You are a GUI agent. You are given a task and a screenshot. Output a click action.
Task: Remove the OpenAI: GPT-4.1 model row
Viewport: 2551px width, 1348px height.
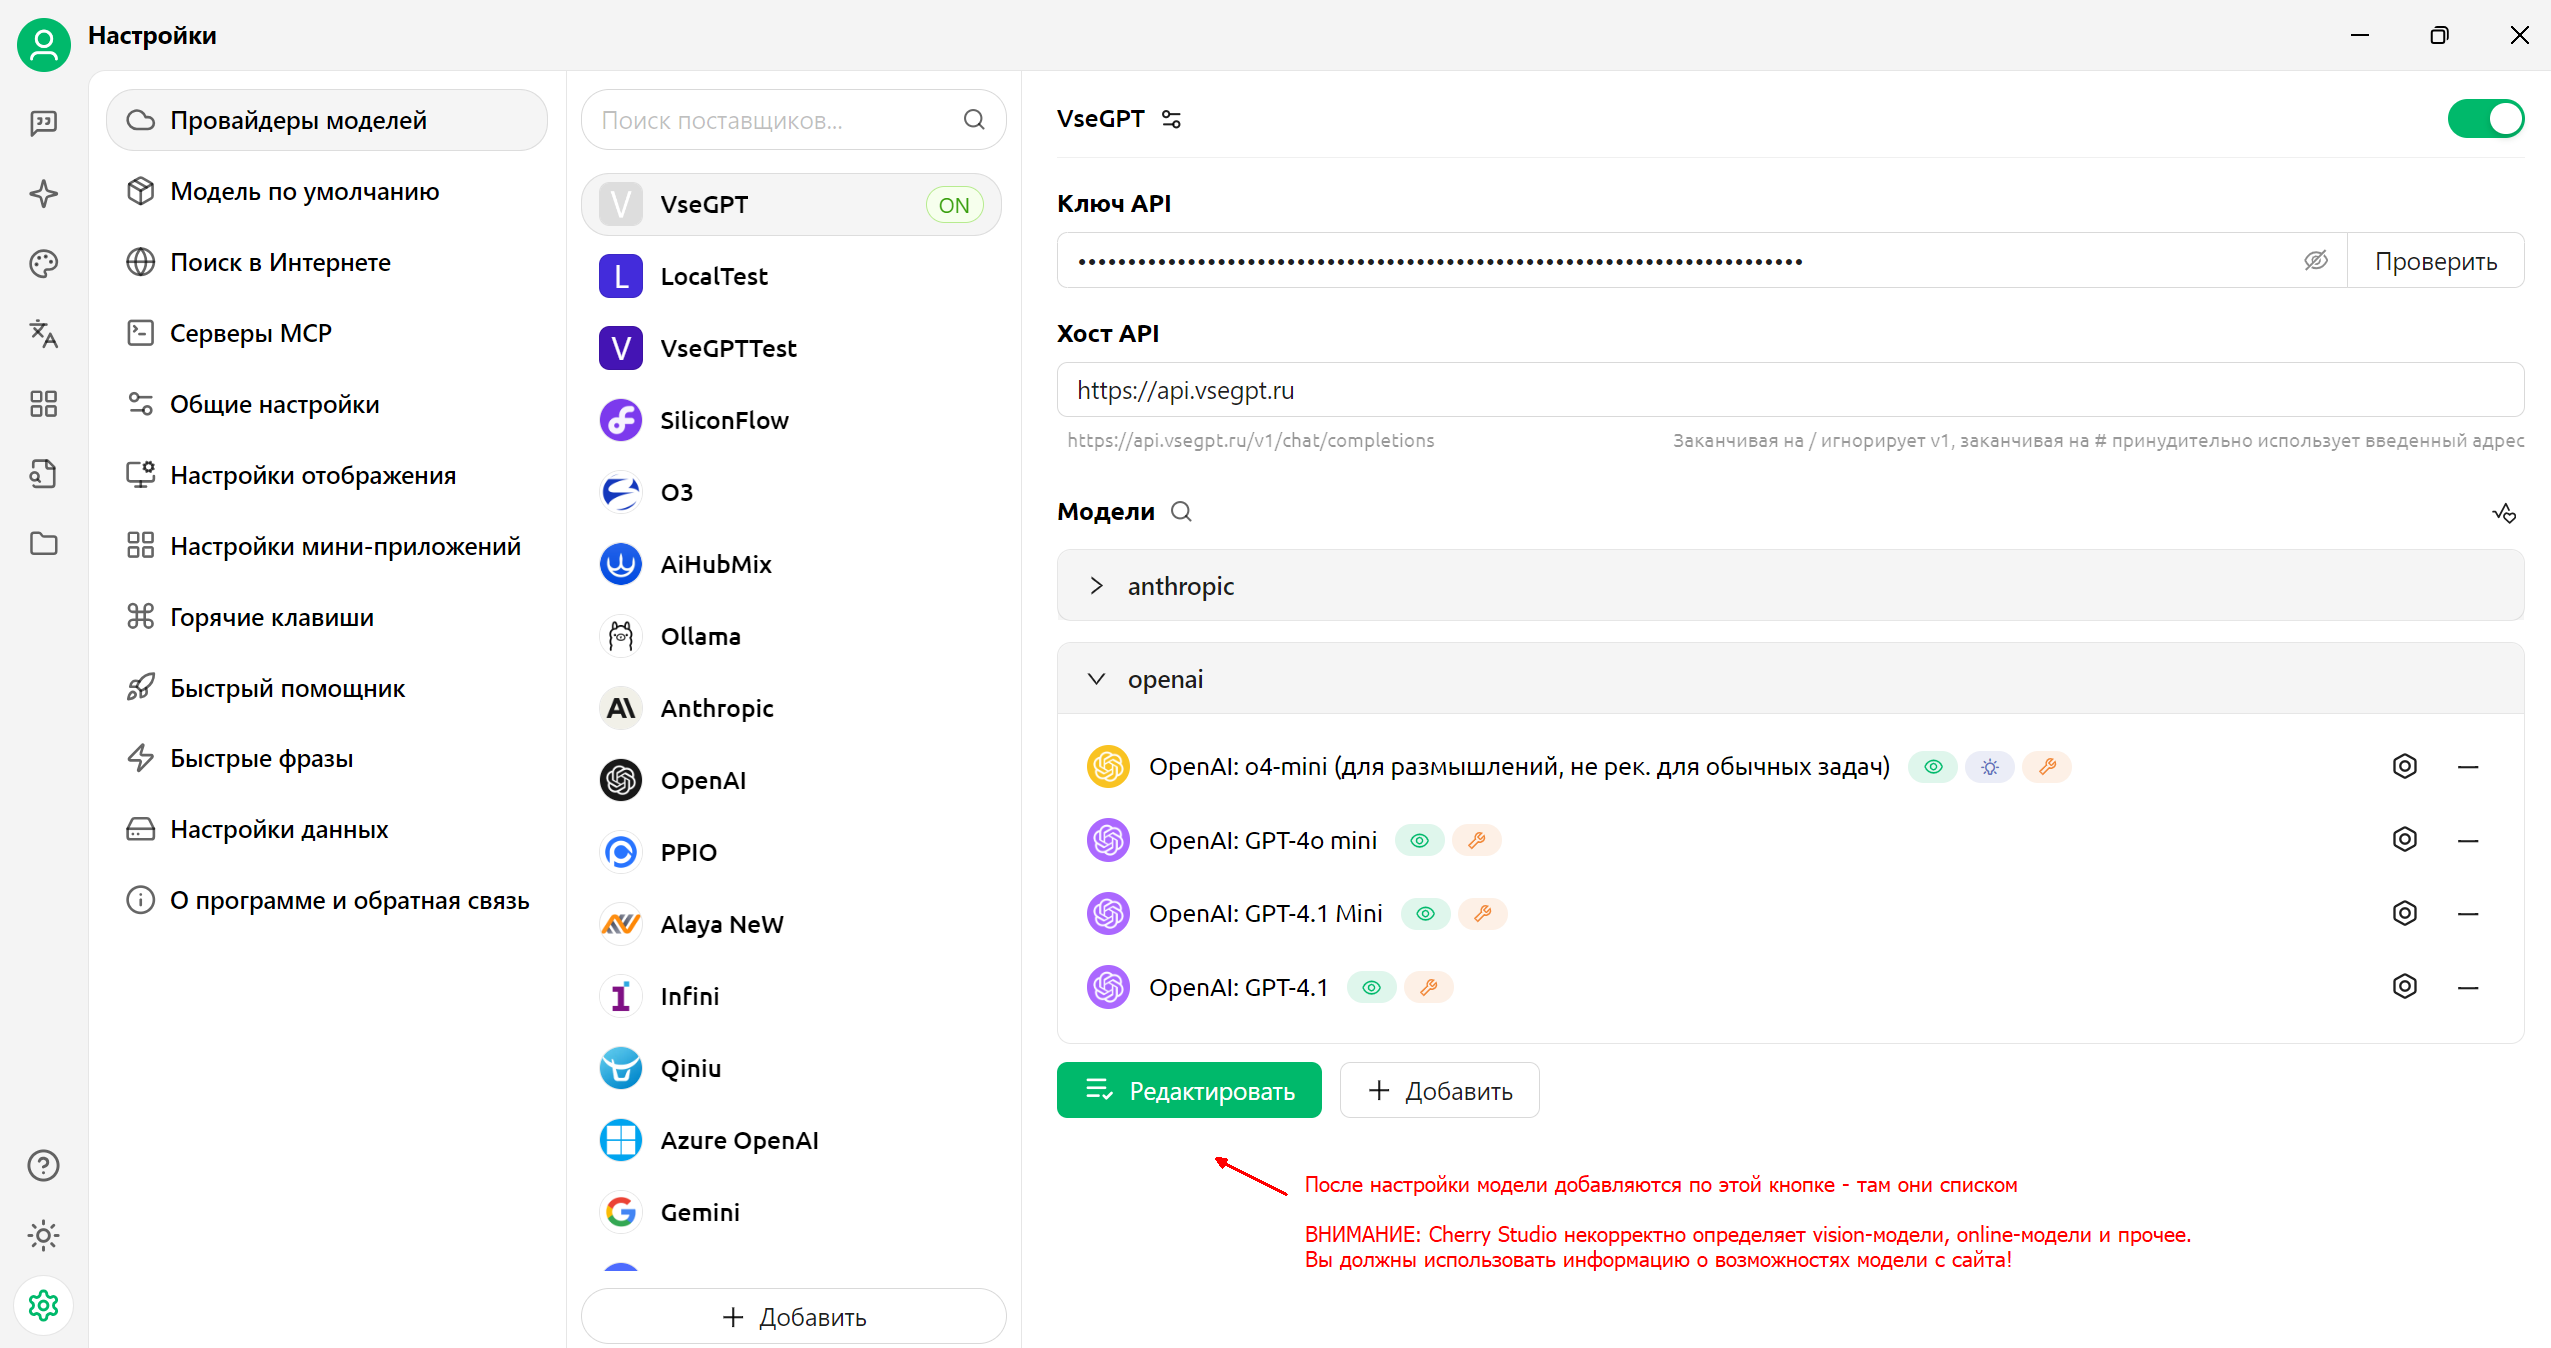click(x=2468, y=988)
